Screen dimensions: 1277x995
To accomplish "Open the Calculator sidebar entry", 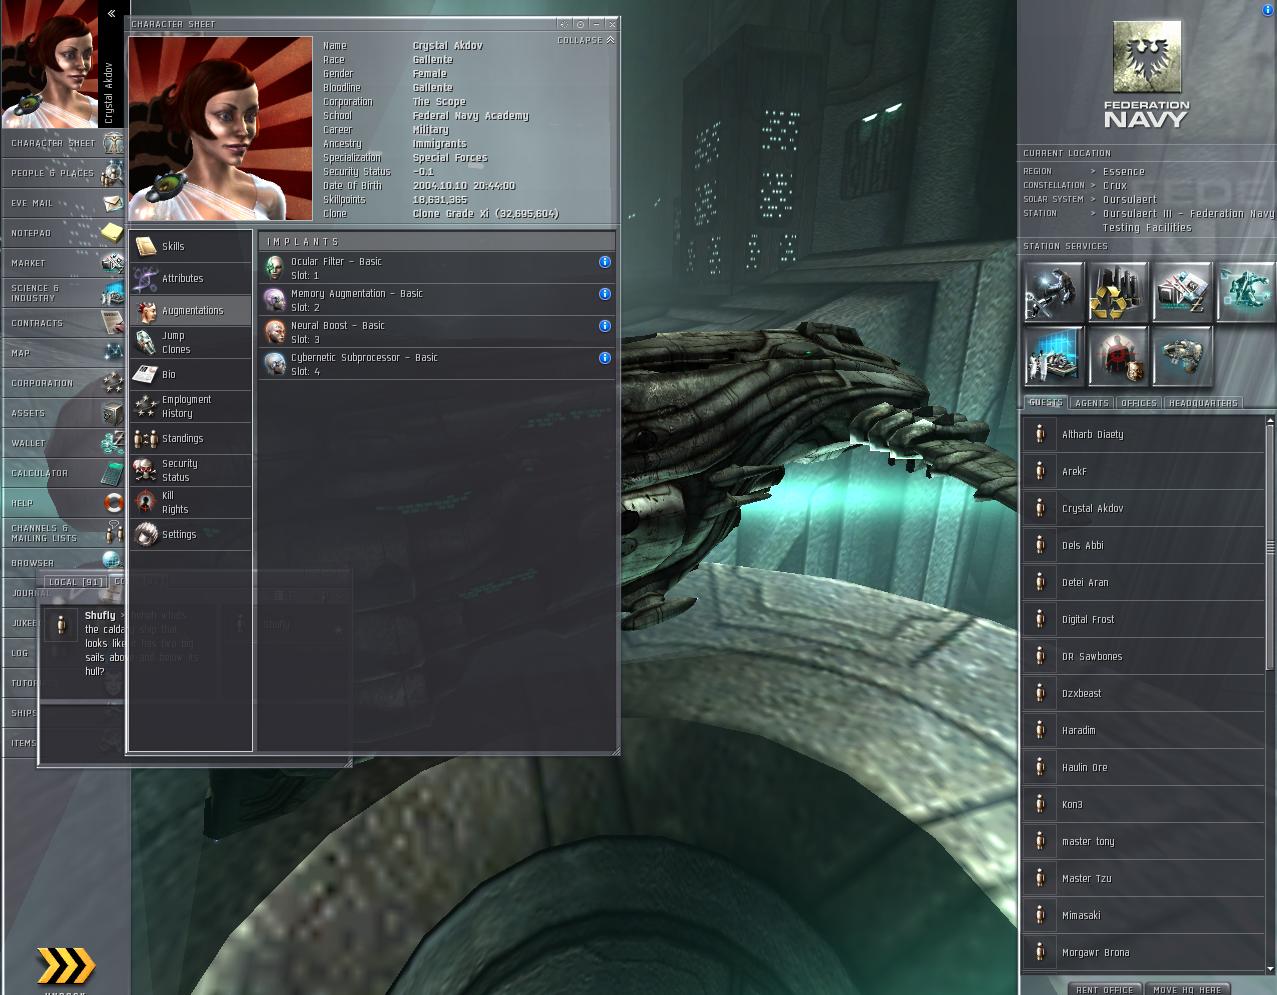I will [x=64, y=473].
